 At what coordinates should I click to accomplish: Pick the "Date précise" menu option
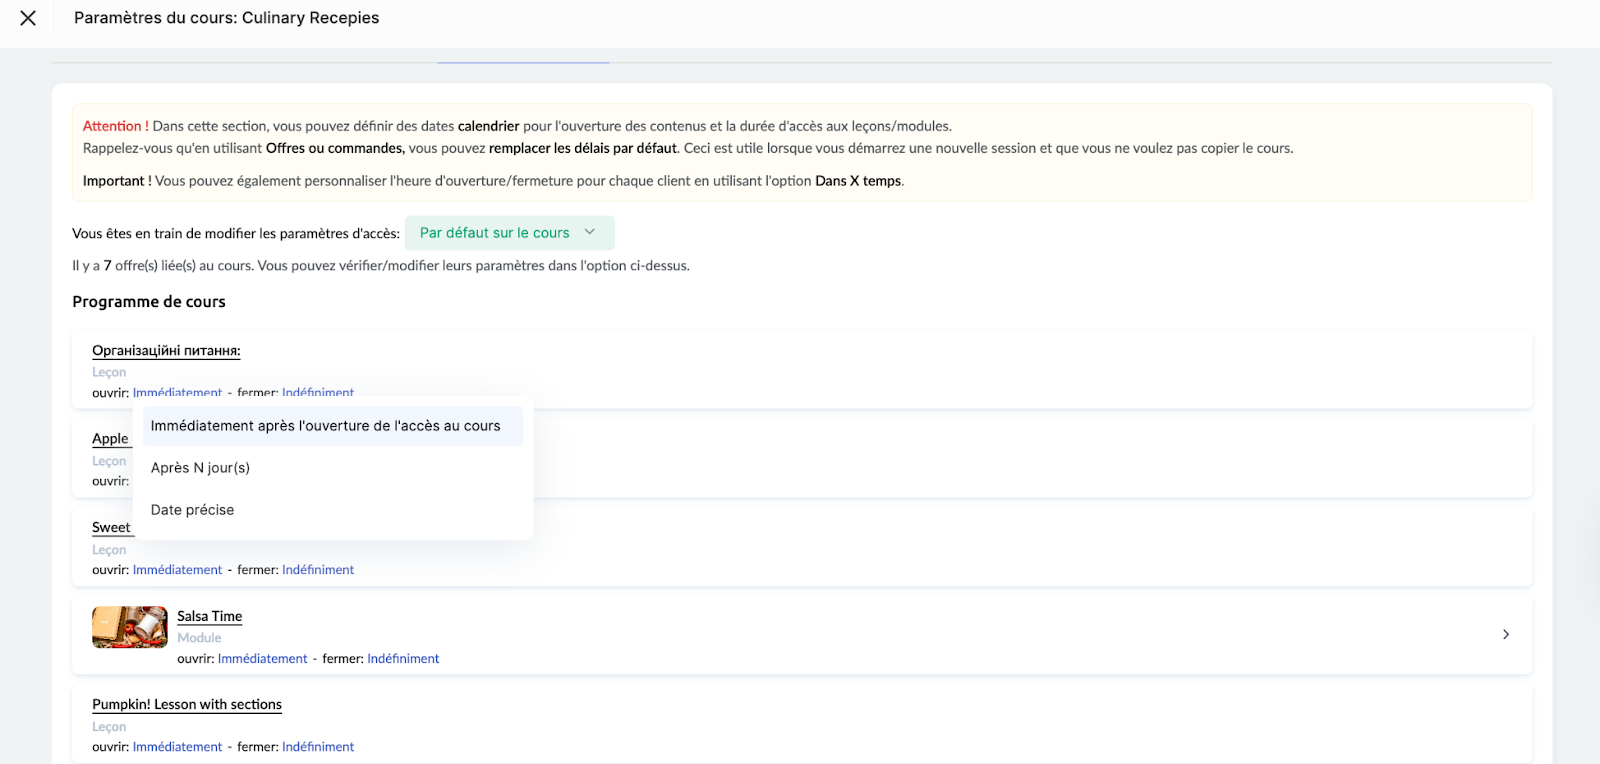192,510
